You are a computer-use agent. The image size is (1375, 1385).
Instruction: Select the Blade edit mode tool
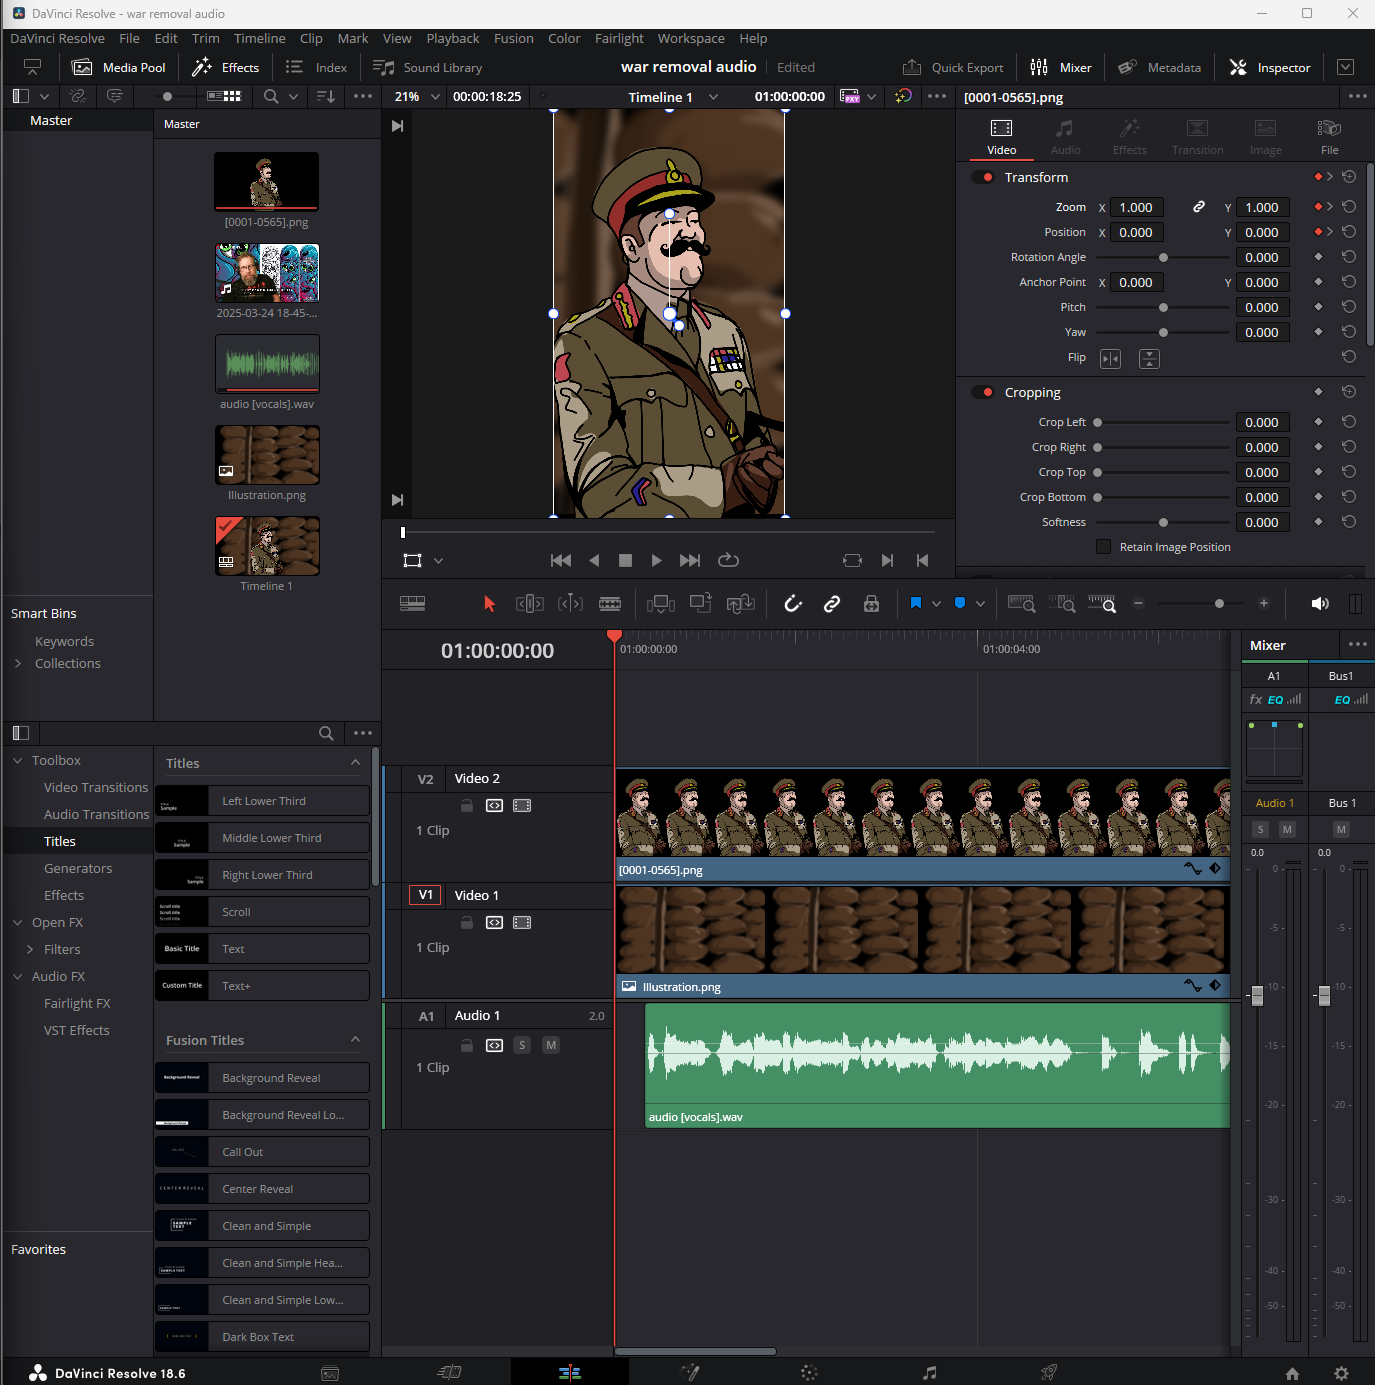point(610,603)
